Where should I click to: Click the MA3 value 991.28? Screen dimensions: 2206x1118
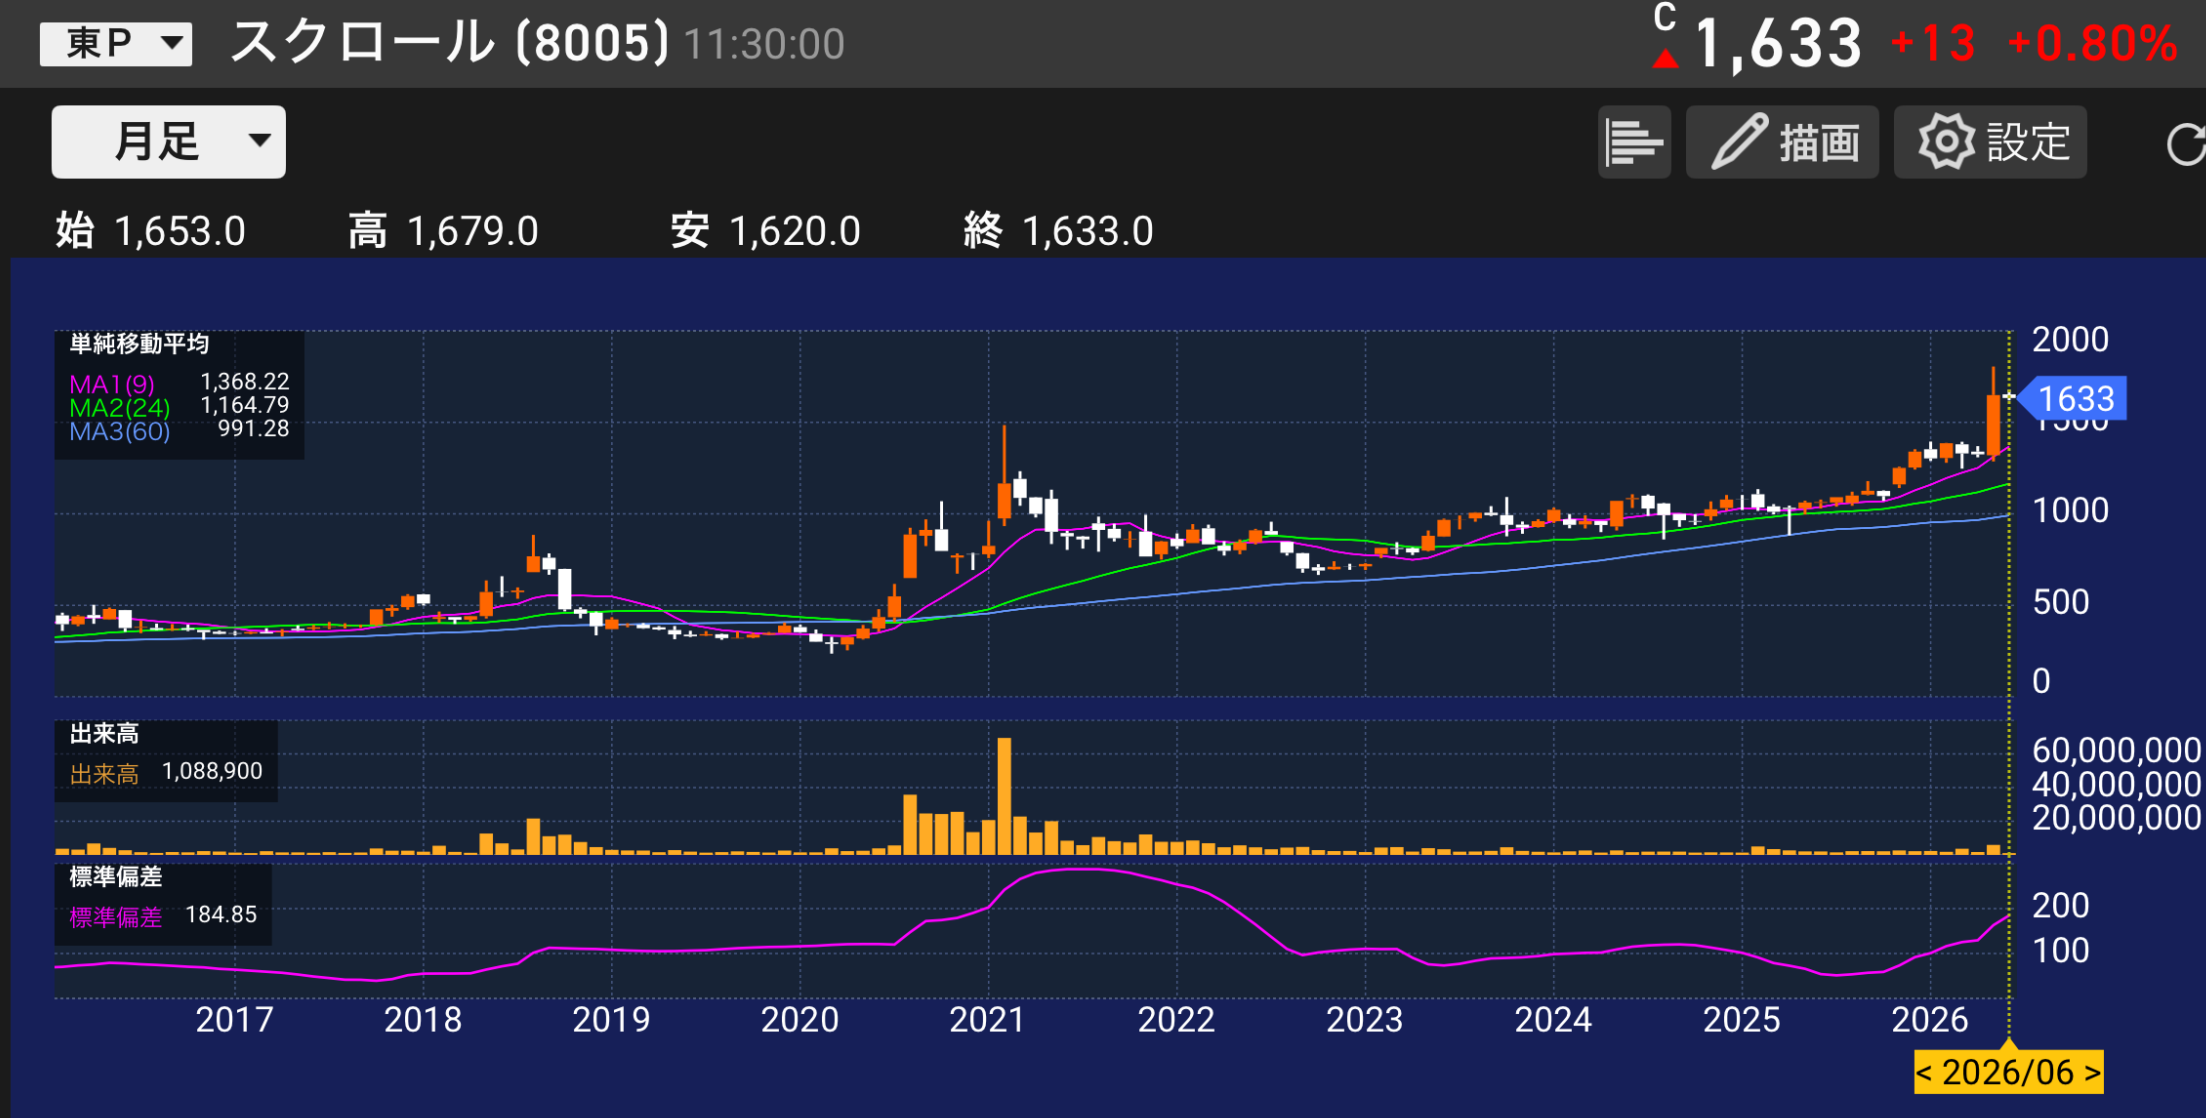pos(254,429)
